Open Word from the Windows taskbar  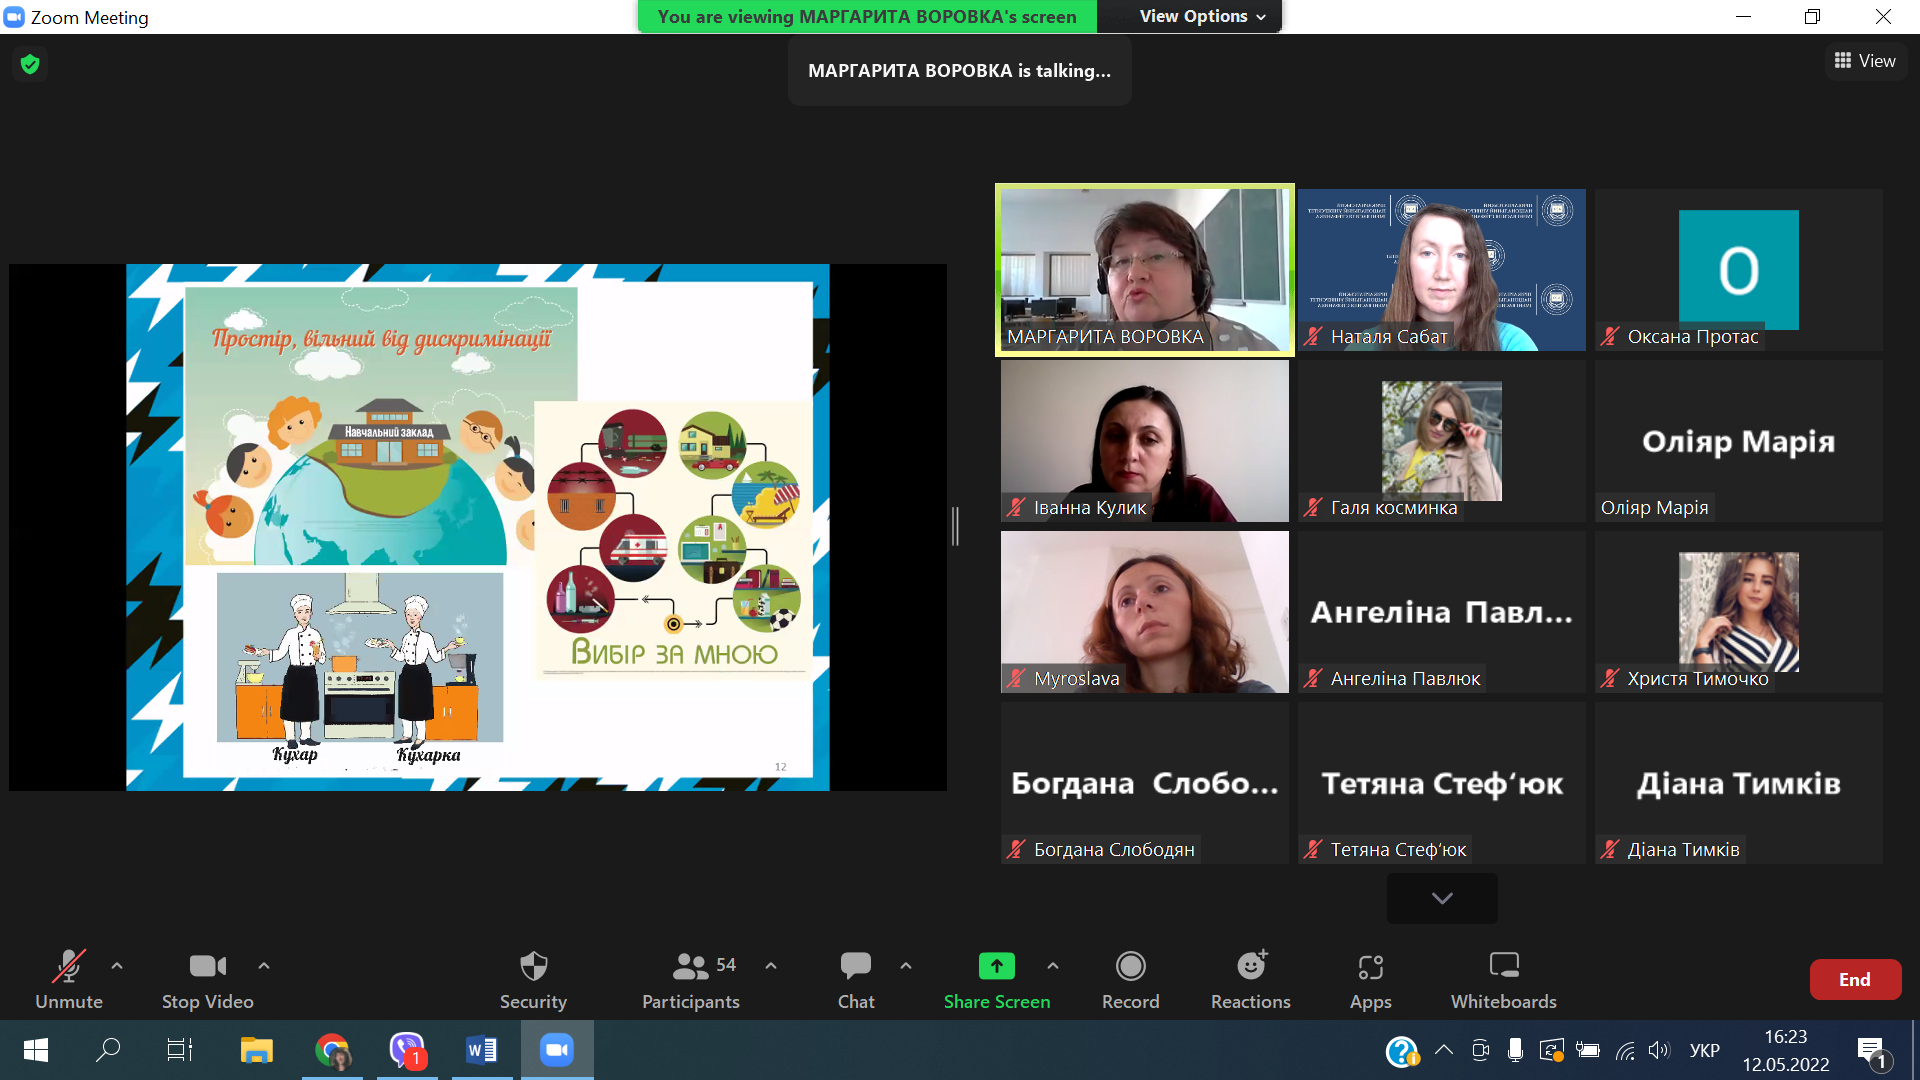pos(481,1050)
